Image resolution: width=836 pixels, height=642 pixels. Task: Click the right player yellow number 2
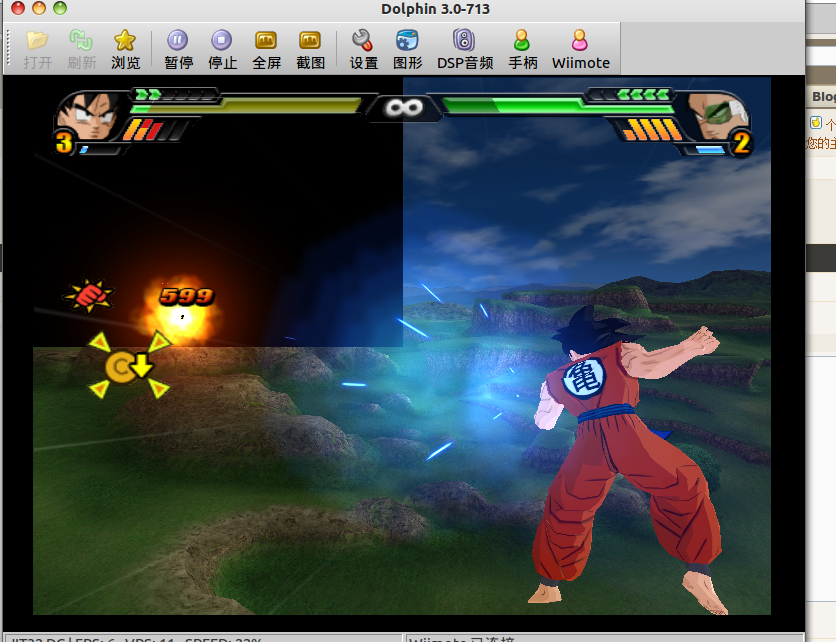742,143
